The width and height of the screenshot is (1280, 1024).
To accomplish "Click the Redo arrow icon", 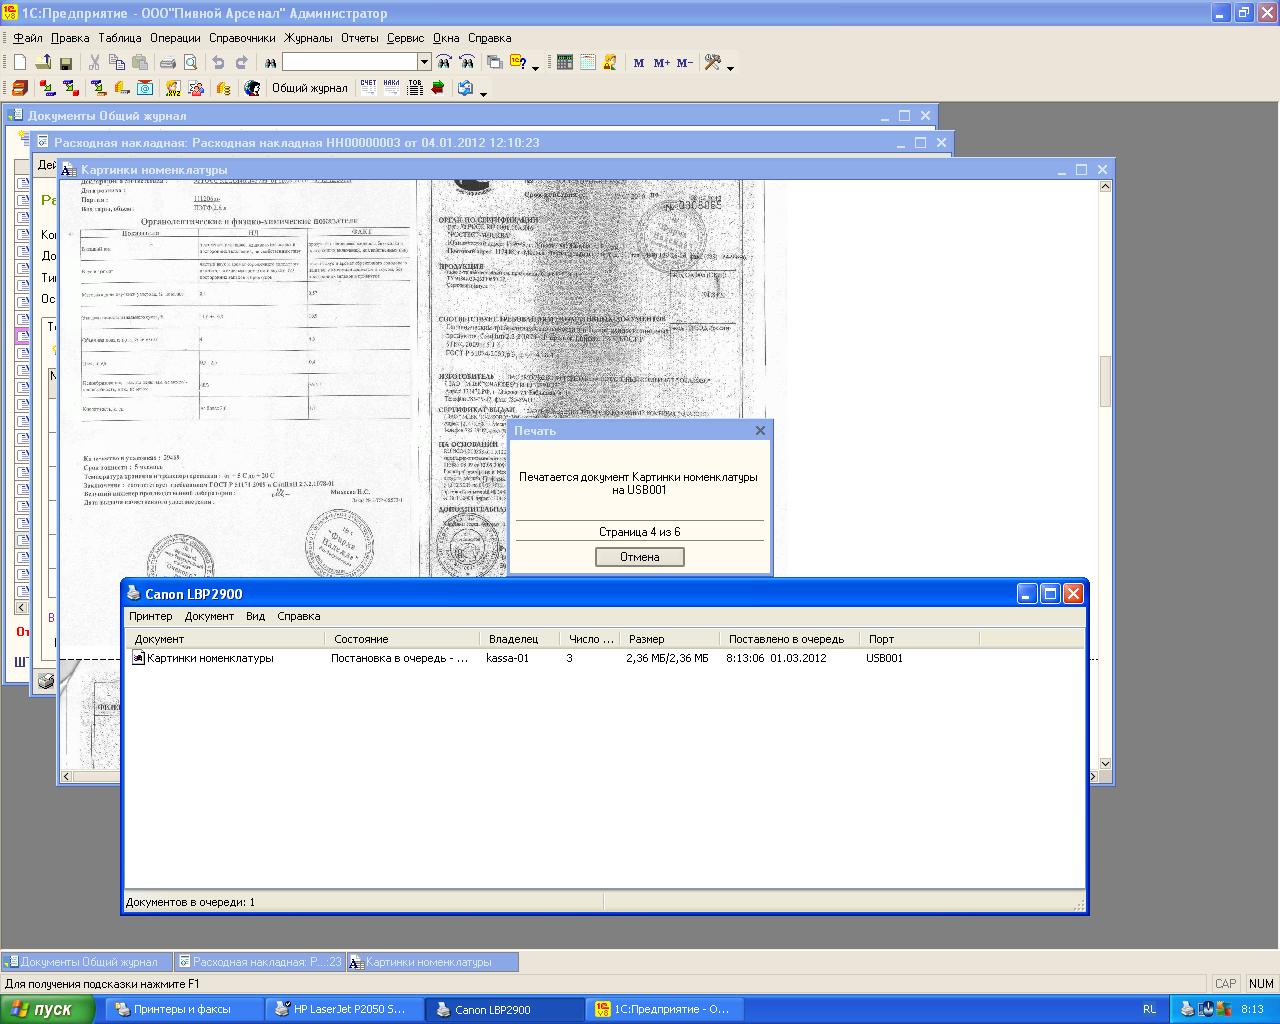I will point(241,62).
